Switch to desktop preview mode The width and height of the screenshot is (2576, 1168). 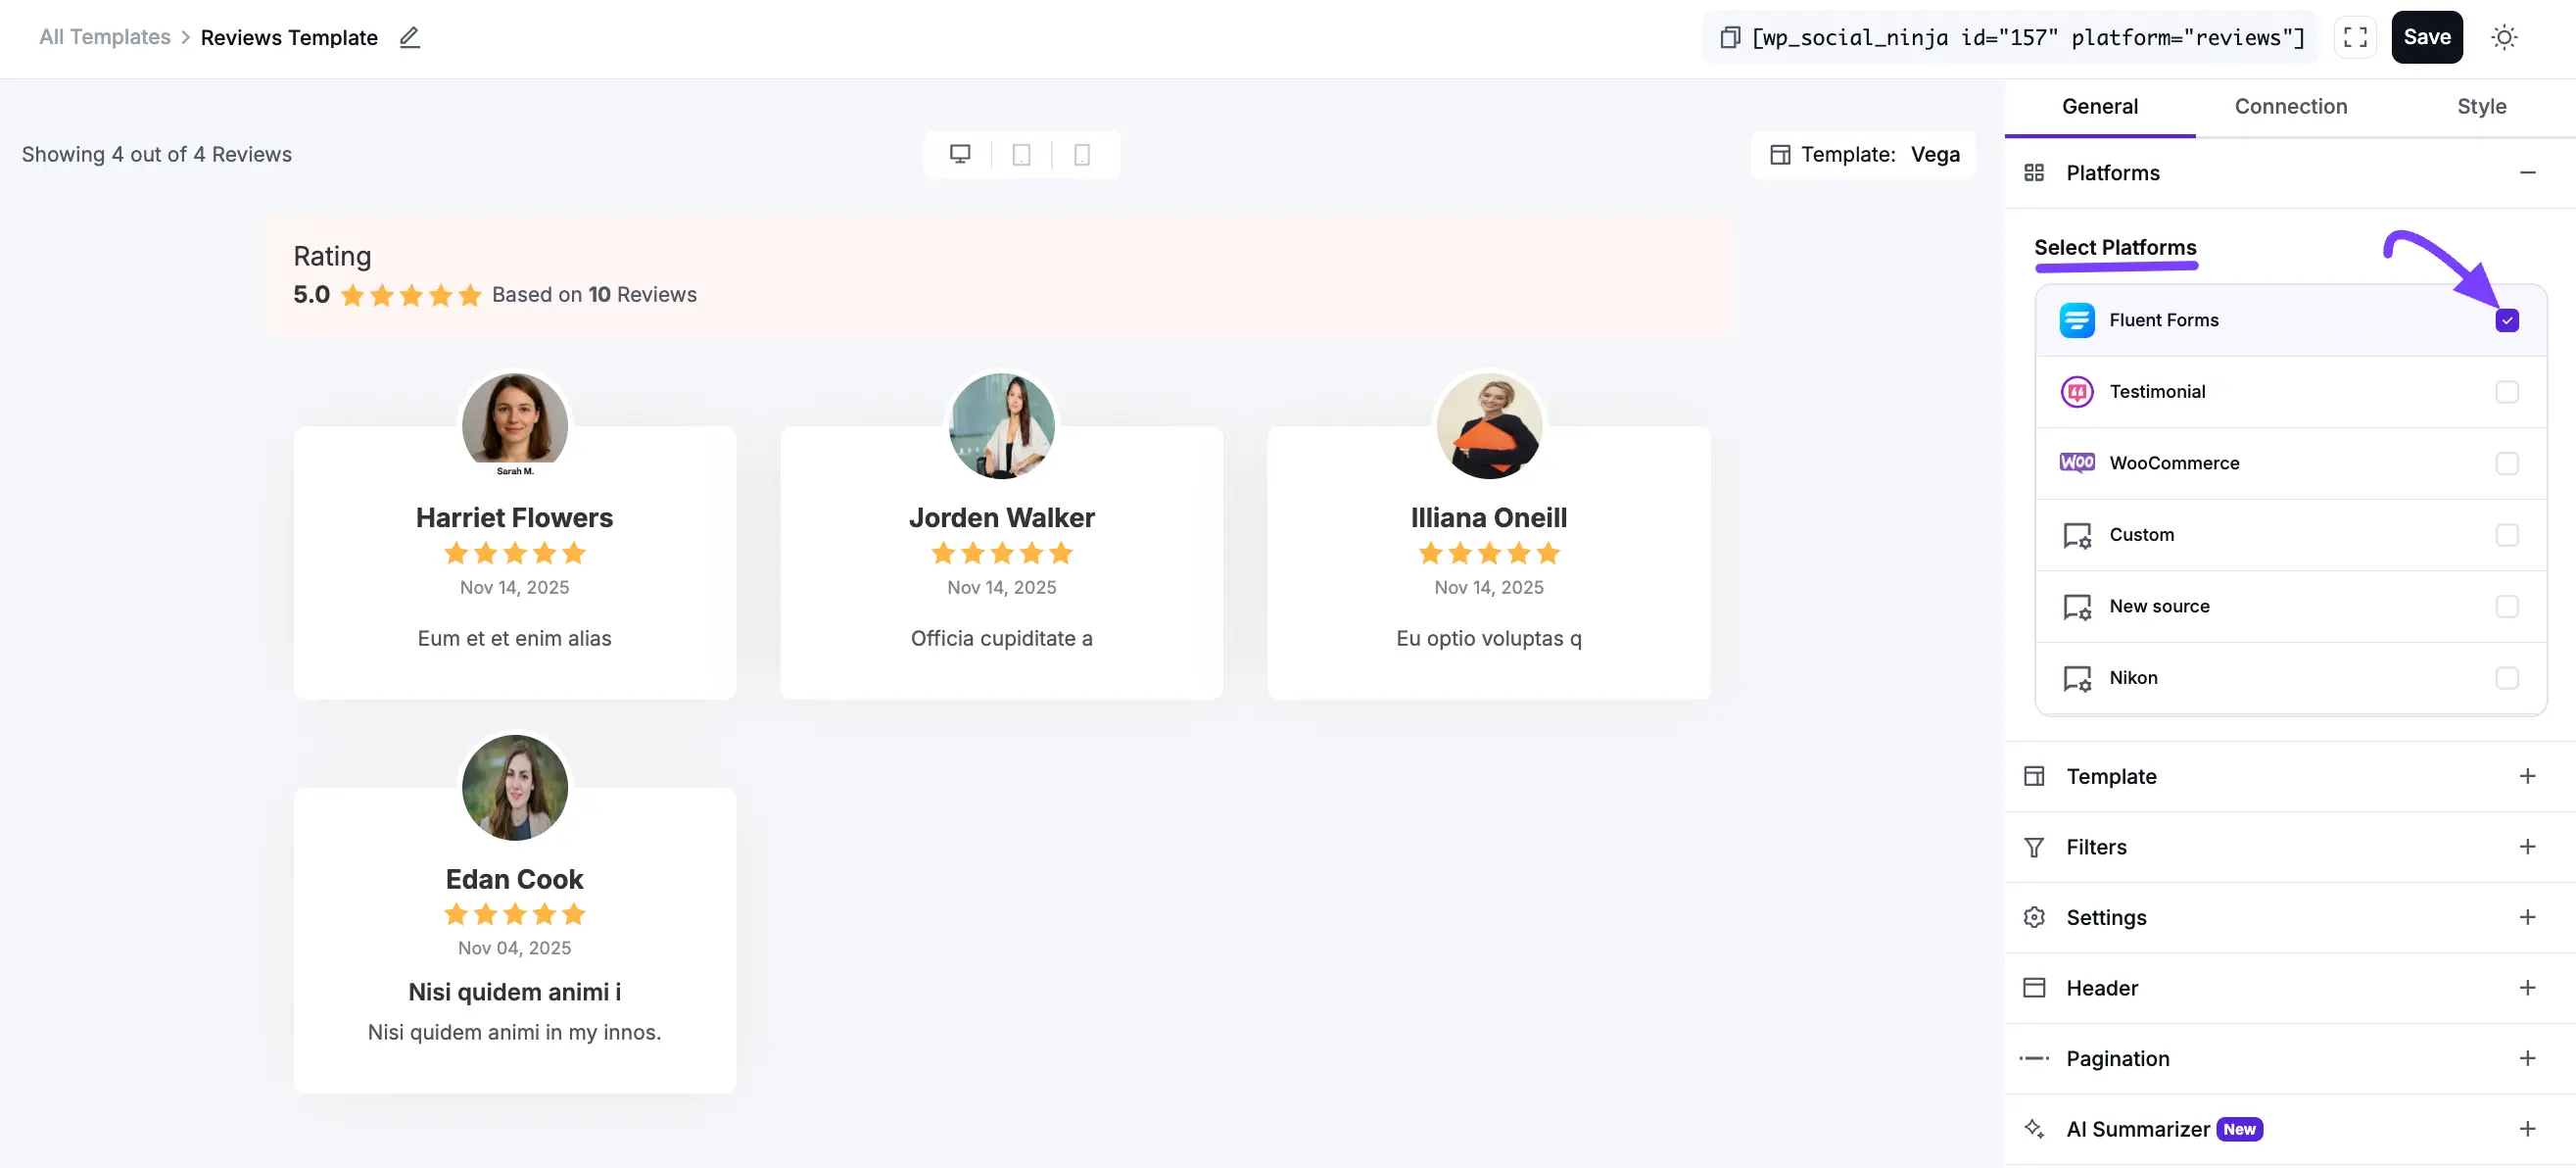pyautogui.click(x=960, y=154)
